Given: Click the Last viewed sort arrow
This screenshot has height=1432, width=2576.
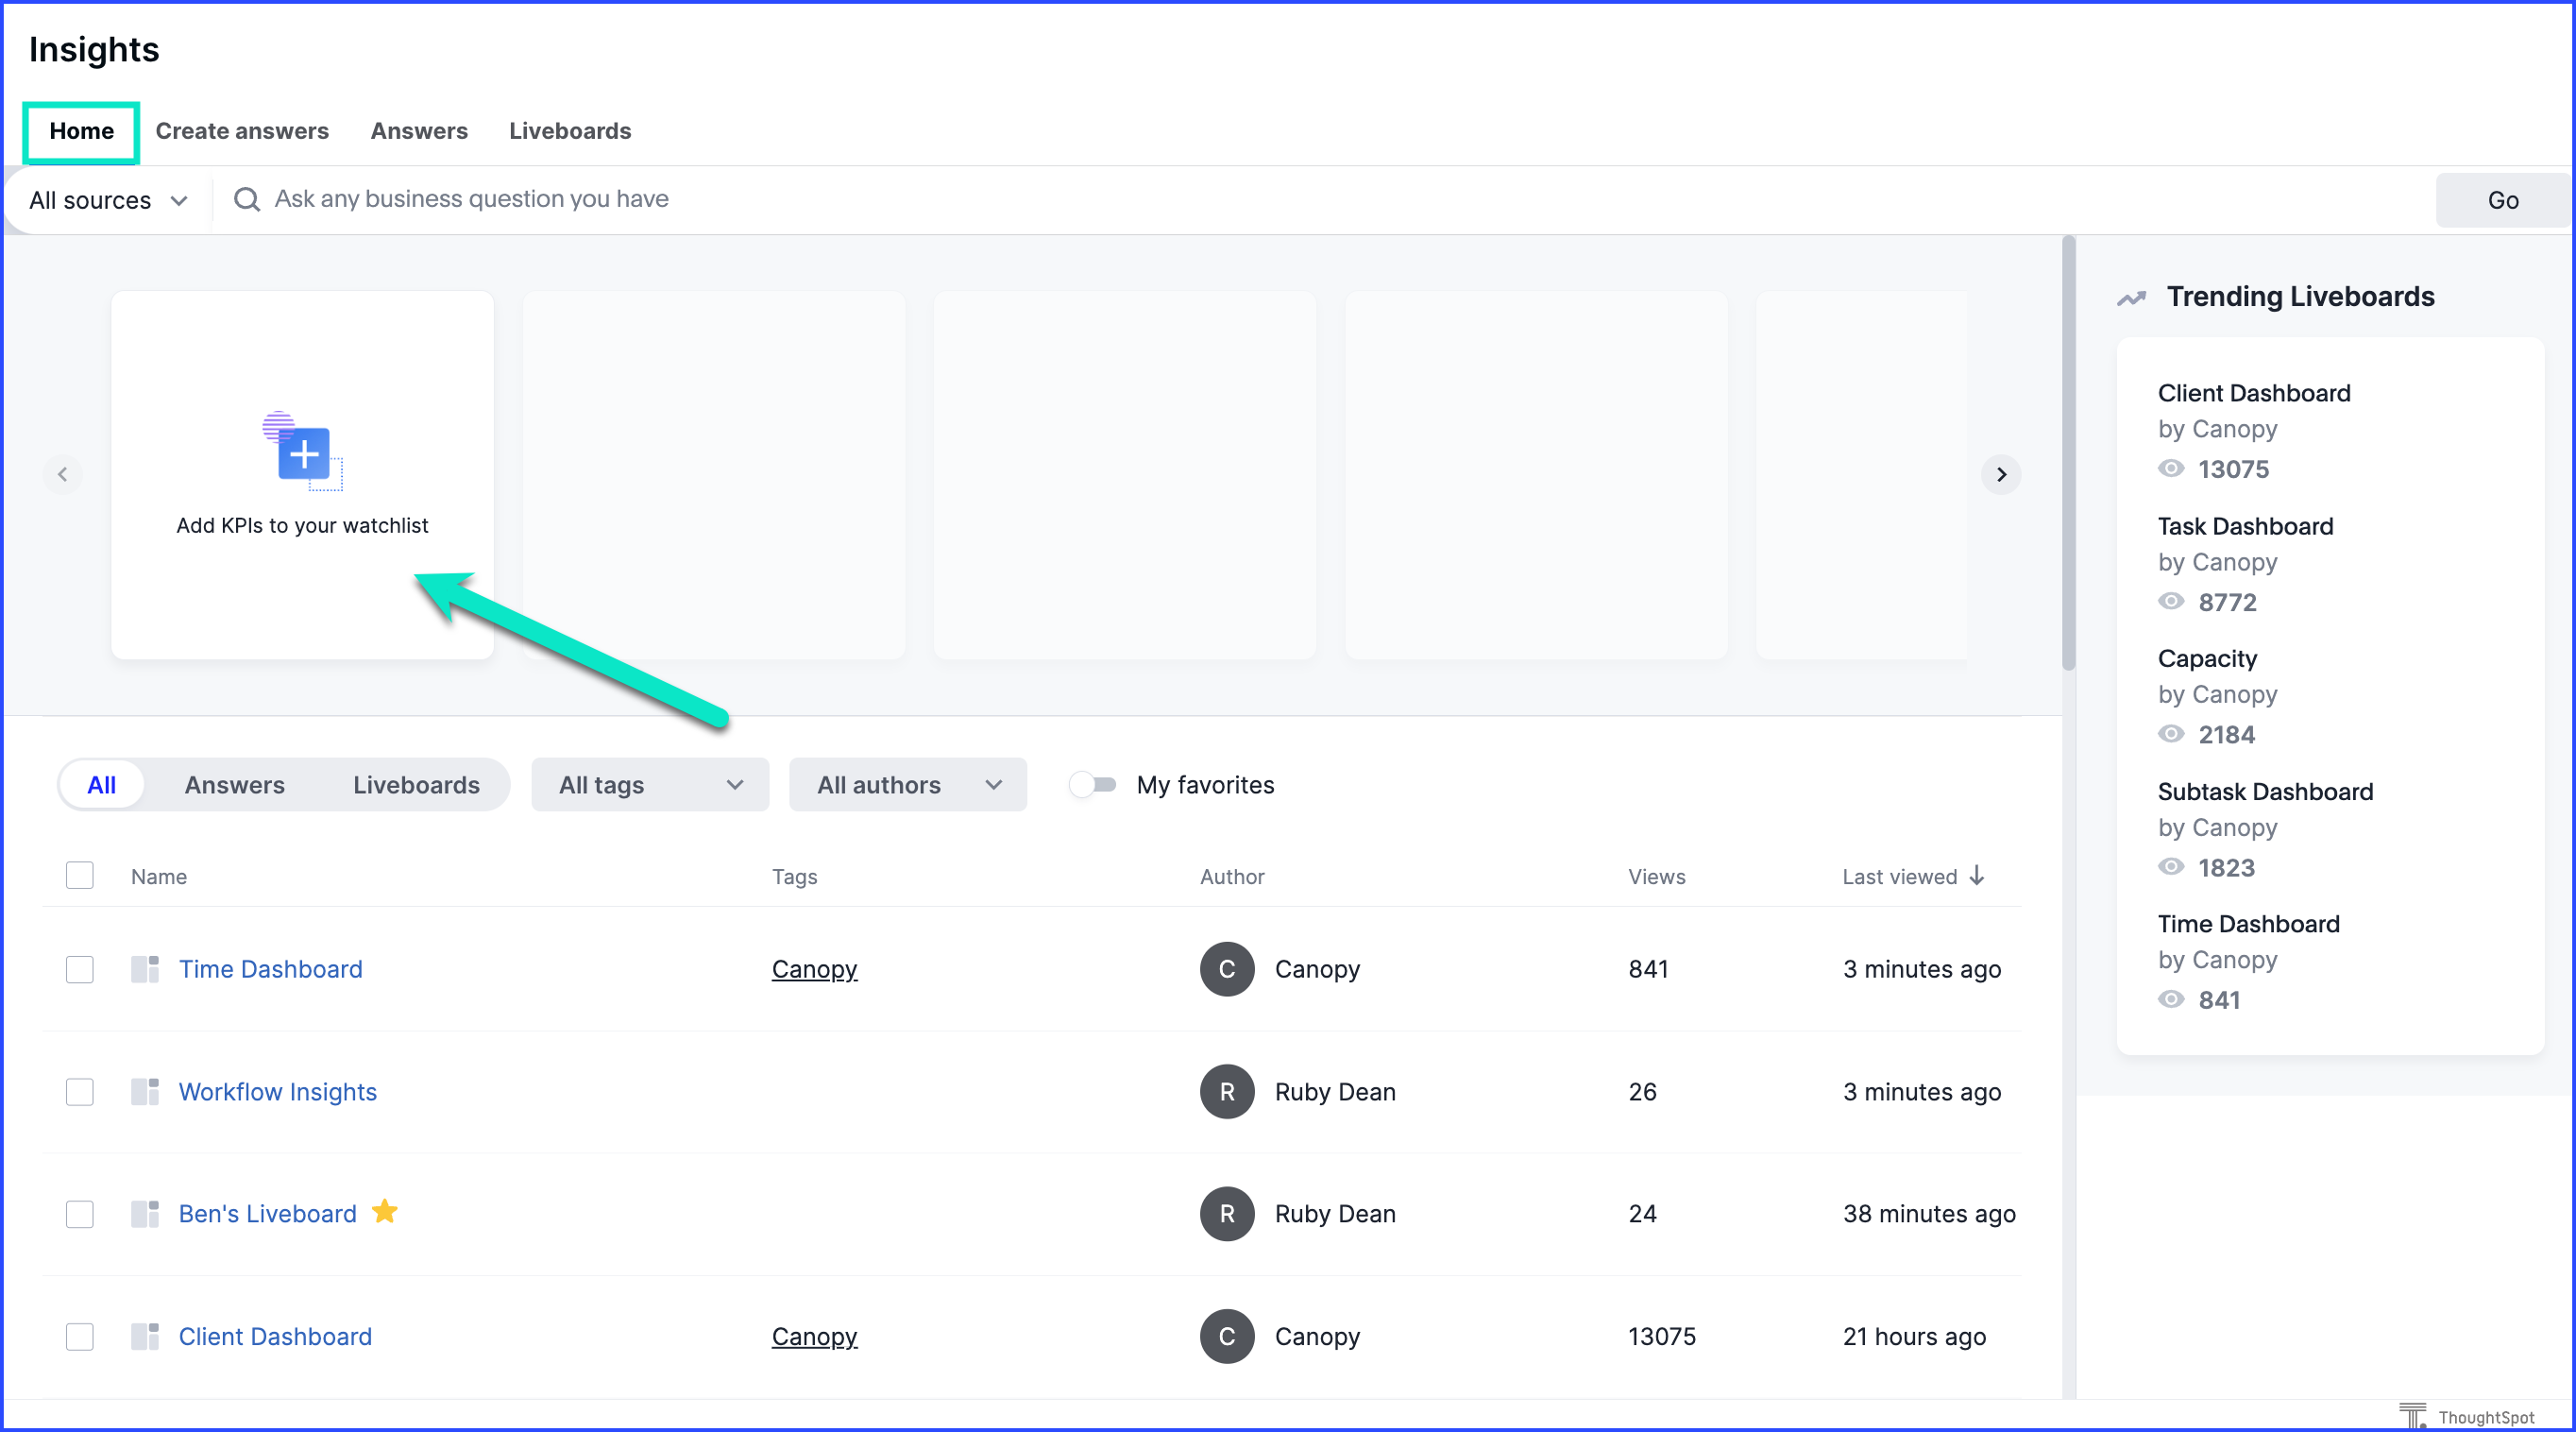Looking at the screenshot, I should (x=1977, y=876).
